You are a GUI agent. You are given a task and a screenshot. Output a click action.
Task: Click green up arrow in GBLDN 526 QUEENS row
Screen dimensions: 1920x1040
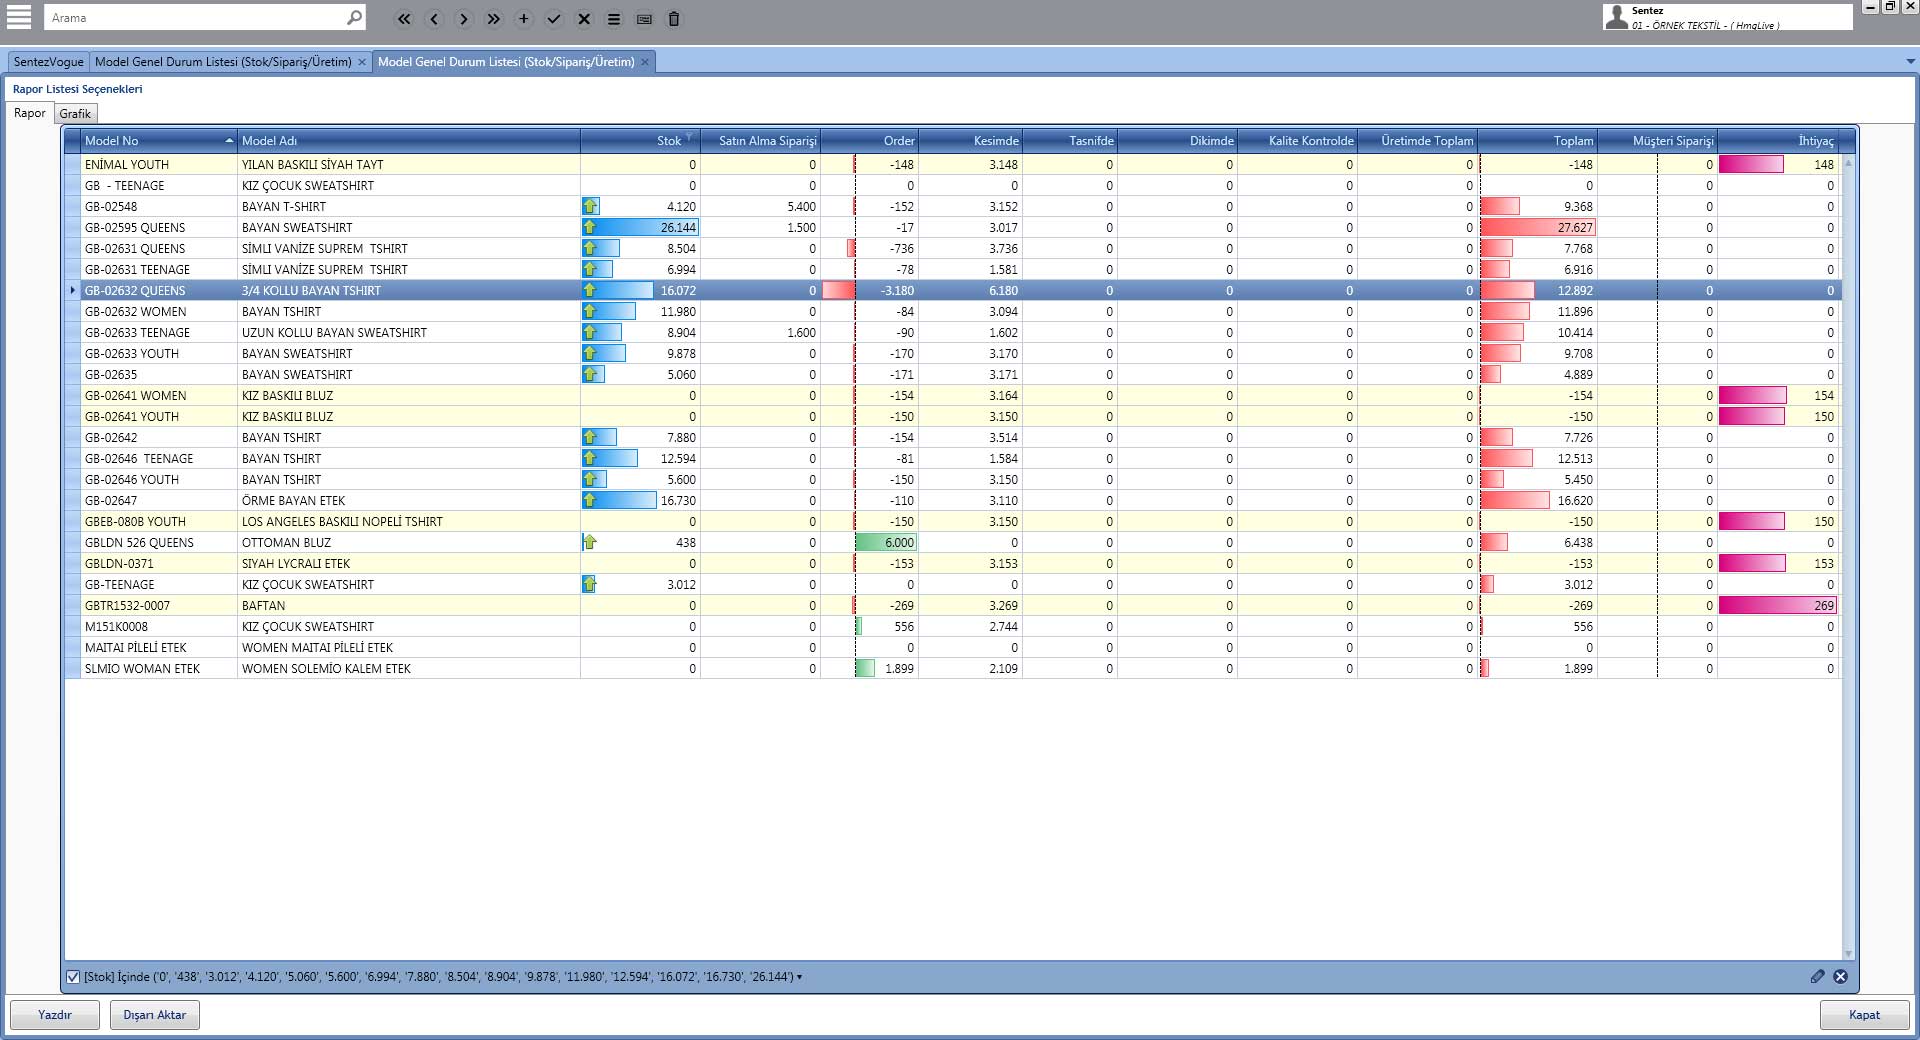click(590, 542)
